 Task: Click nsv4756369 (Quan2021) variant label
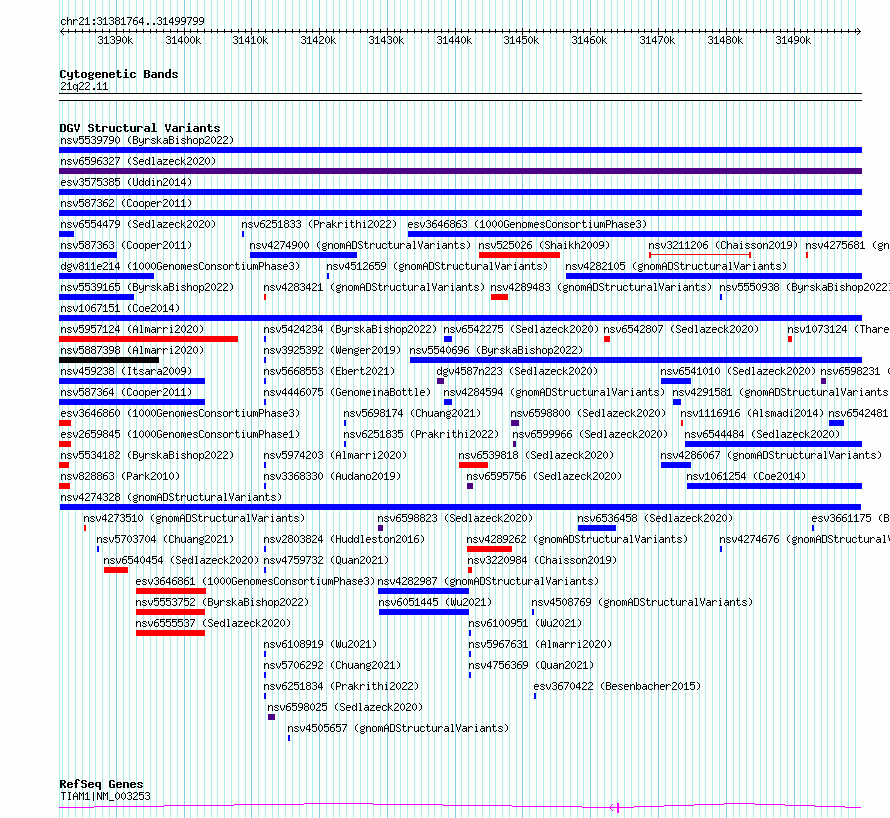tap(531, 665)
